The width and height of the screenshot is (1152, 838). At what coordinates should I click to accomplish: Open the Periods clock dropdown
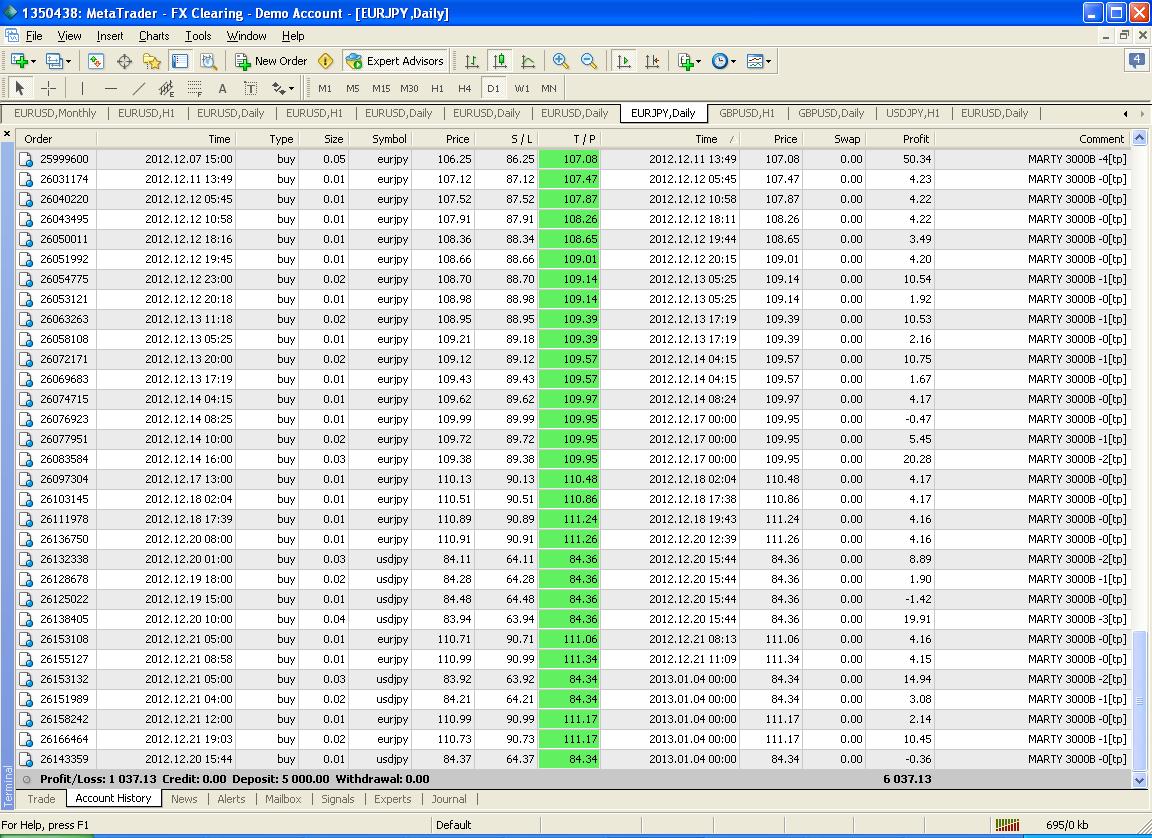(724, 62)
